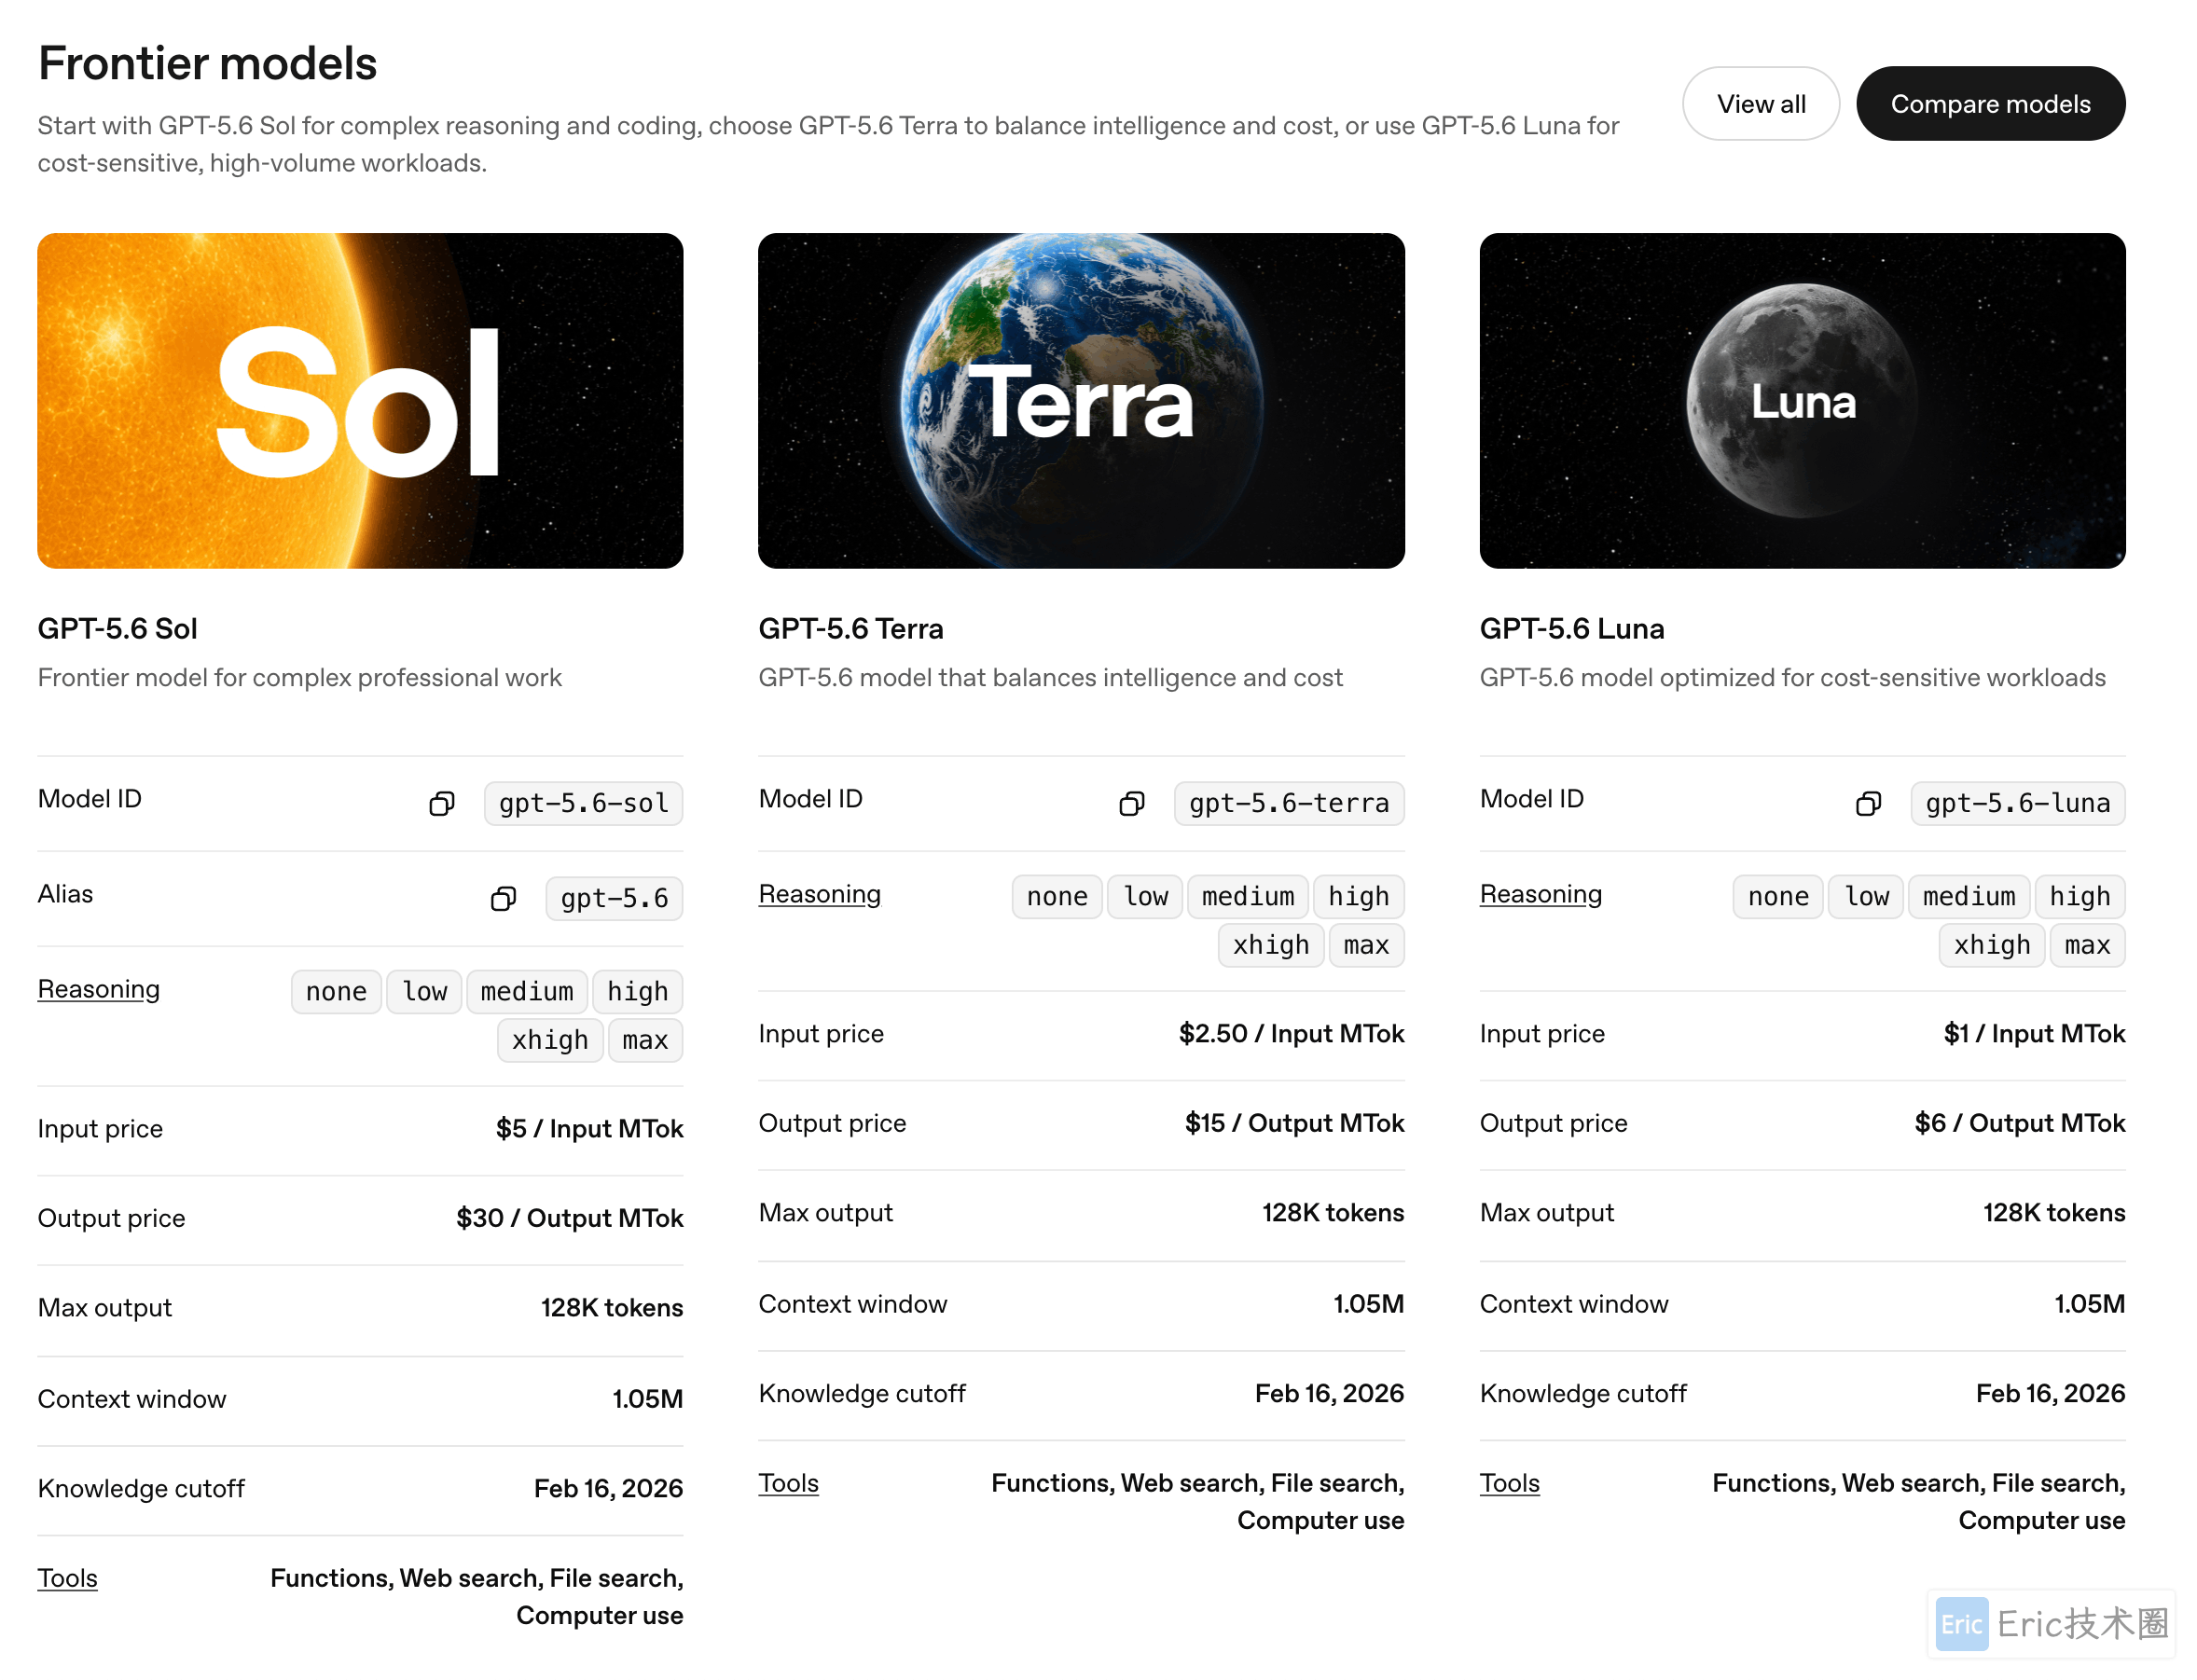Copy the gpt-5.6 alias

pos(504,899)
